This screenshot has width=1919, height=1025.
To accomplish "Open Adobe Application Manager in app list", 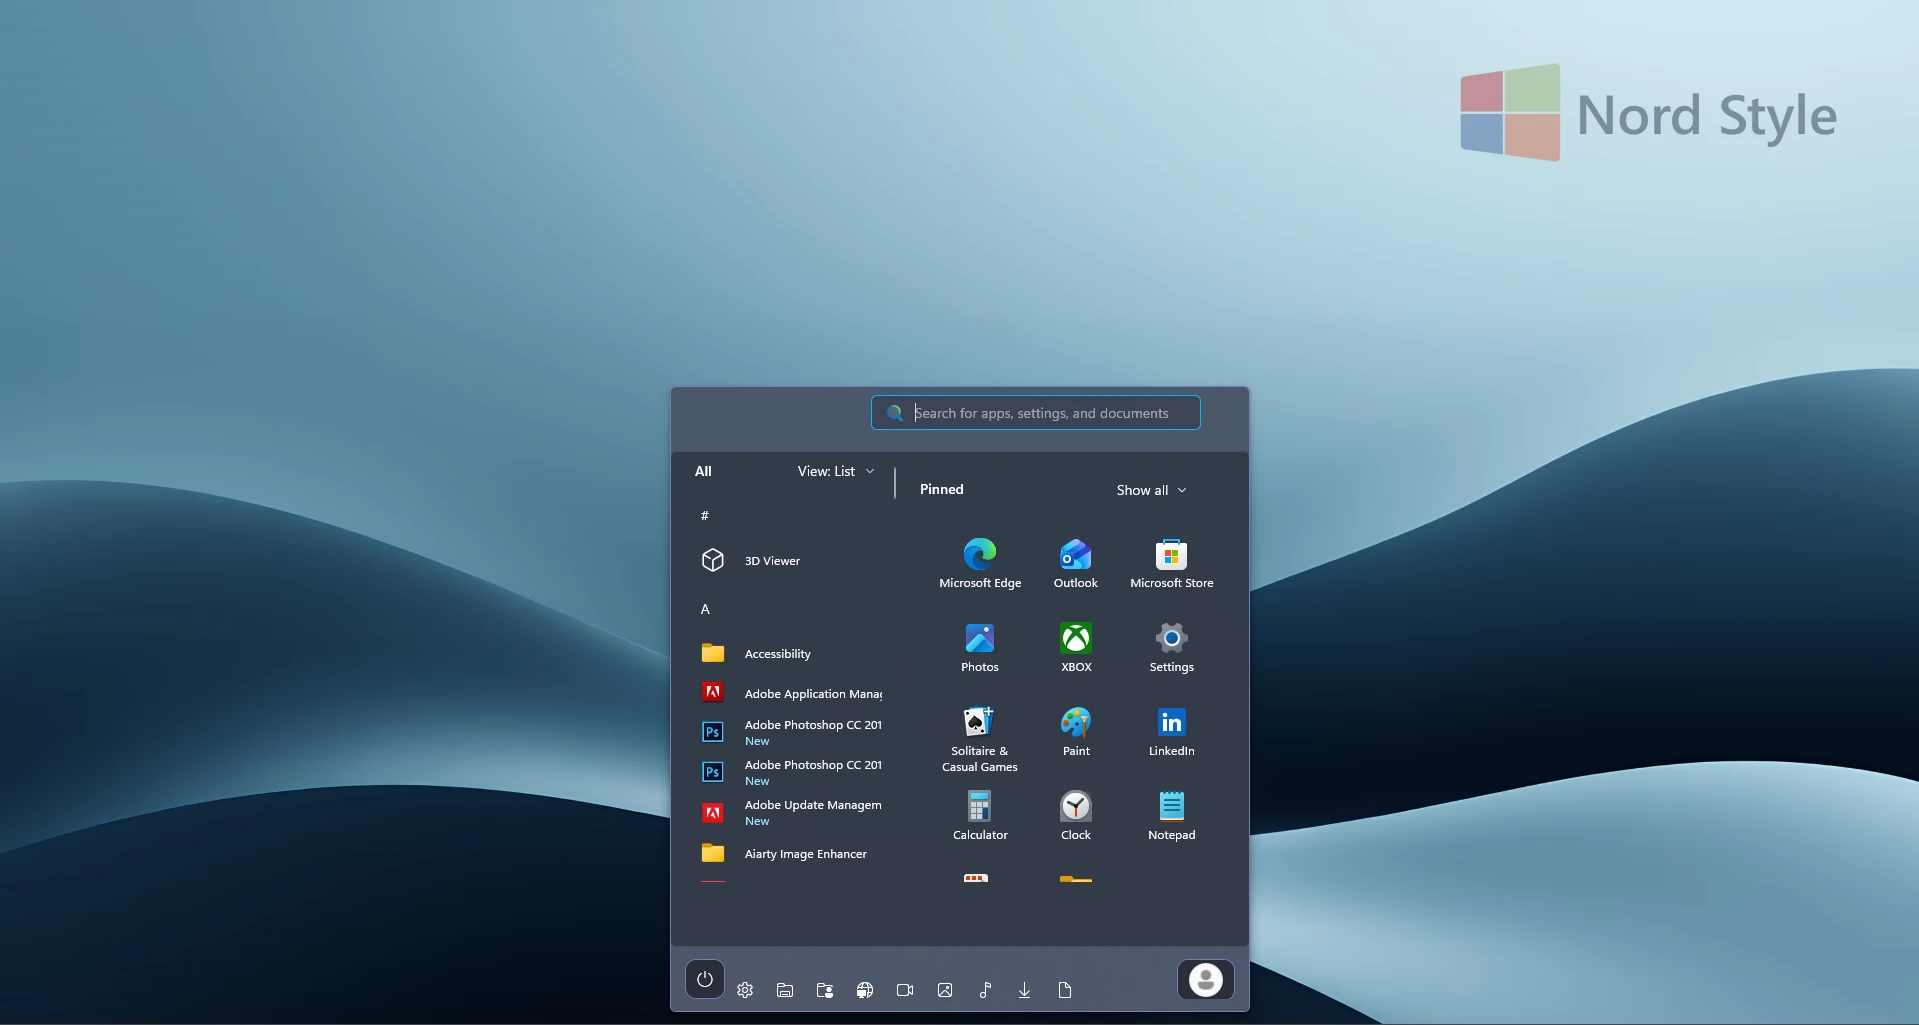I will click(x=788, y=693).
